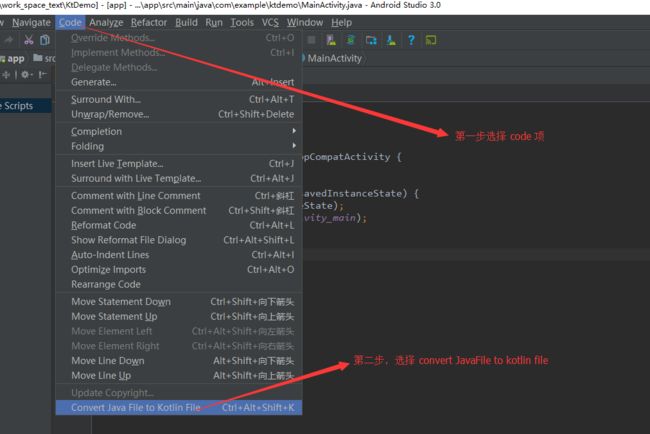650x434 pixels.
Task: Select Reformat Code menu entry
Action: (179, 225)
